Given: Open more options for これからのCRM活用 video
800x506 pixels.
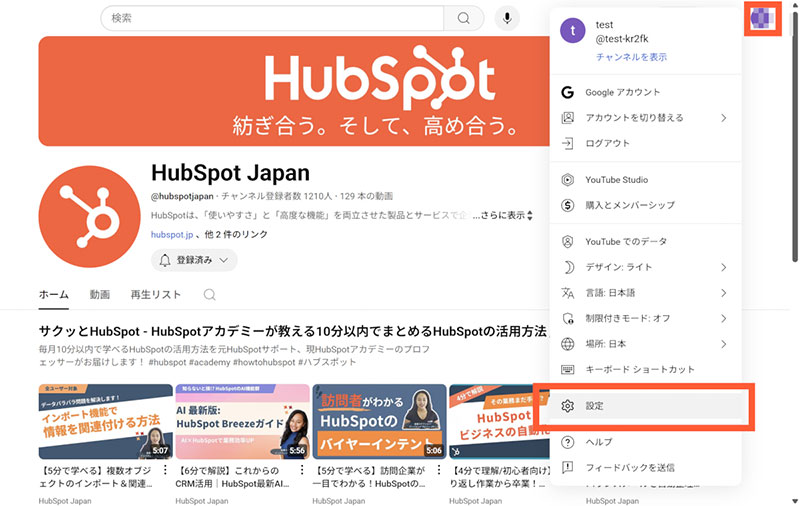Looking at the screenshot, I should 302,470.
